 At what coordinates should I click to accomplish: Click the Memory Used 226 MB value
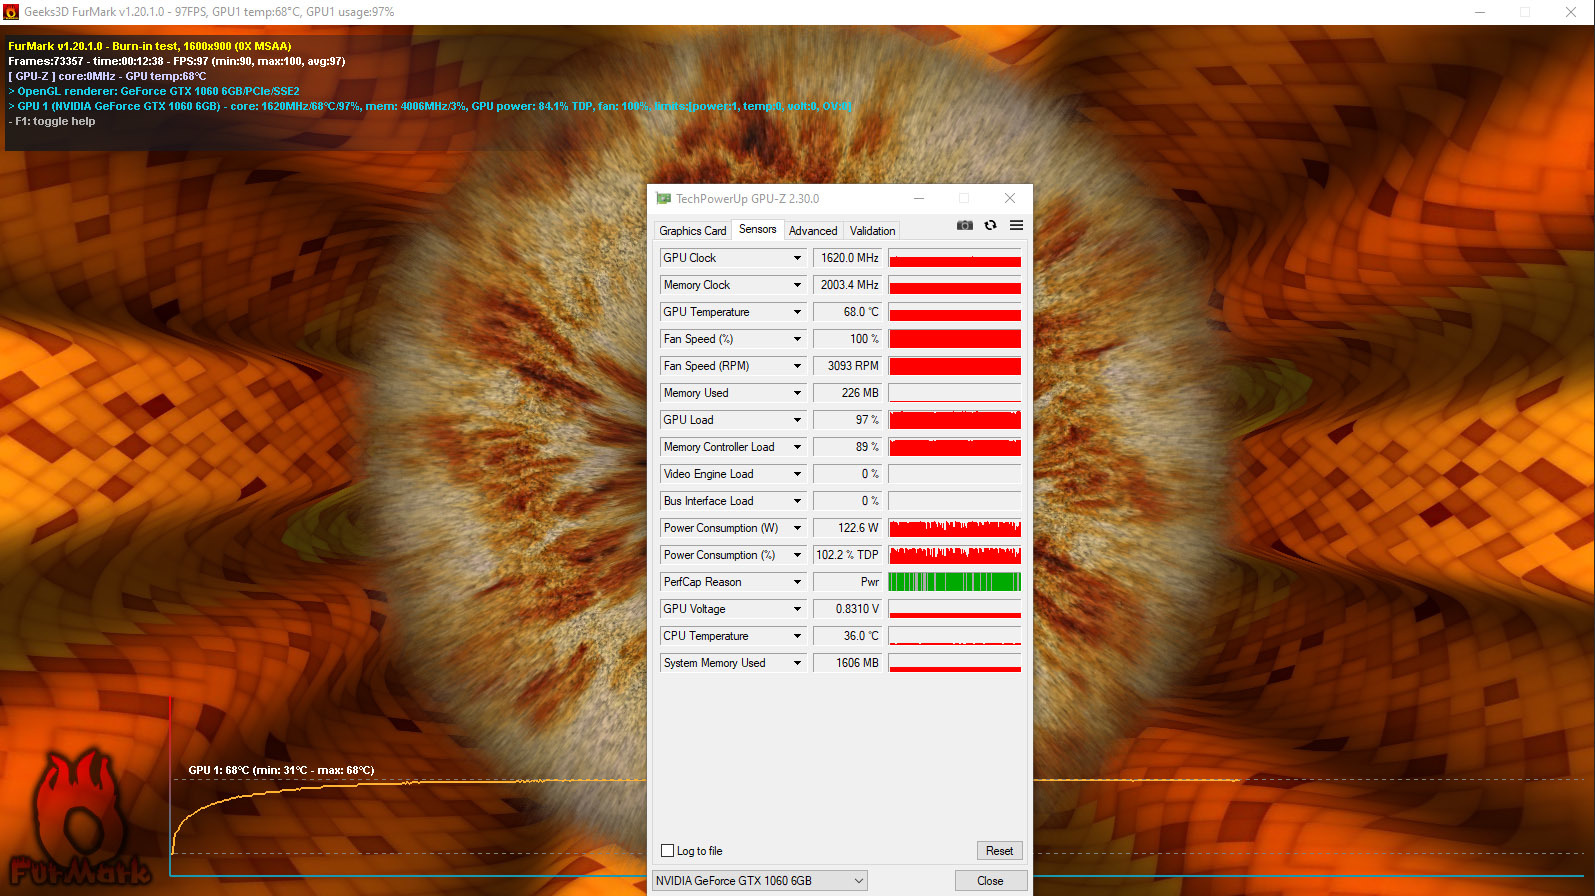[848, 393]
